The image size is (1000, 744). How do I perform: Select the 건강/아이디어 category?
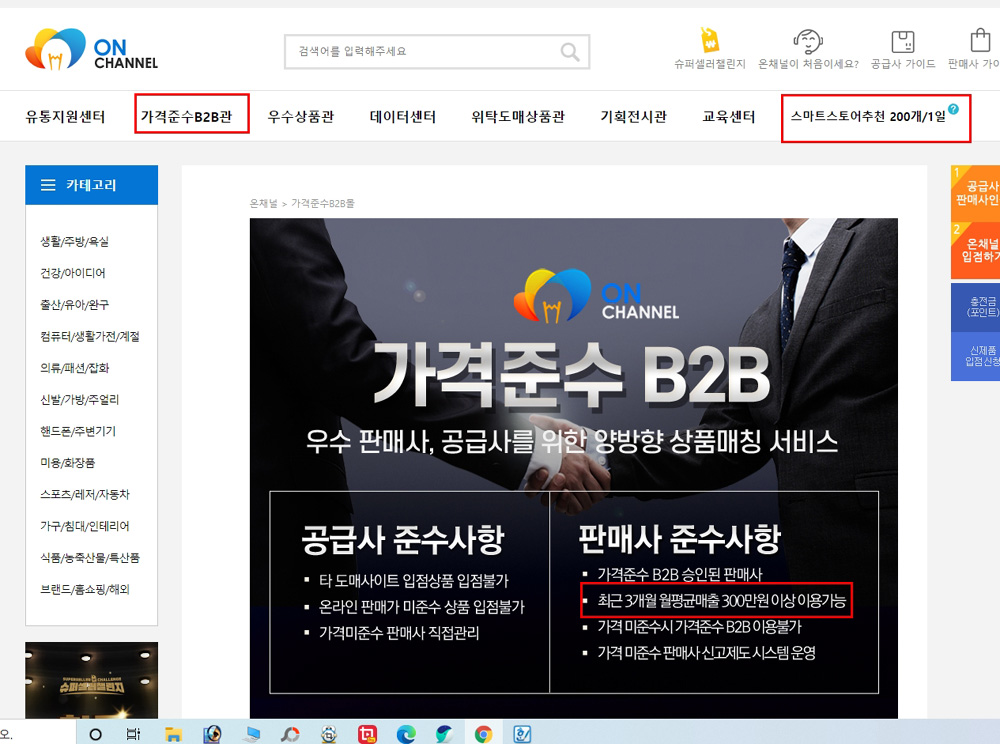pos(73,273)
